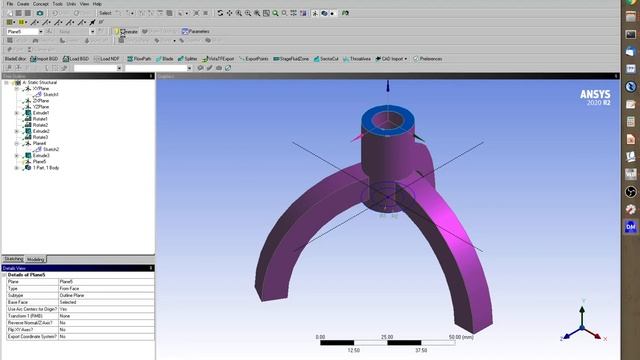Screen dimensions: 640x360
Task: Activate the Box Zoom icon
Action: click(248, 13)
